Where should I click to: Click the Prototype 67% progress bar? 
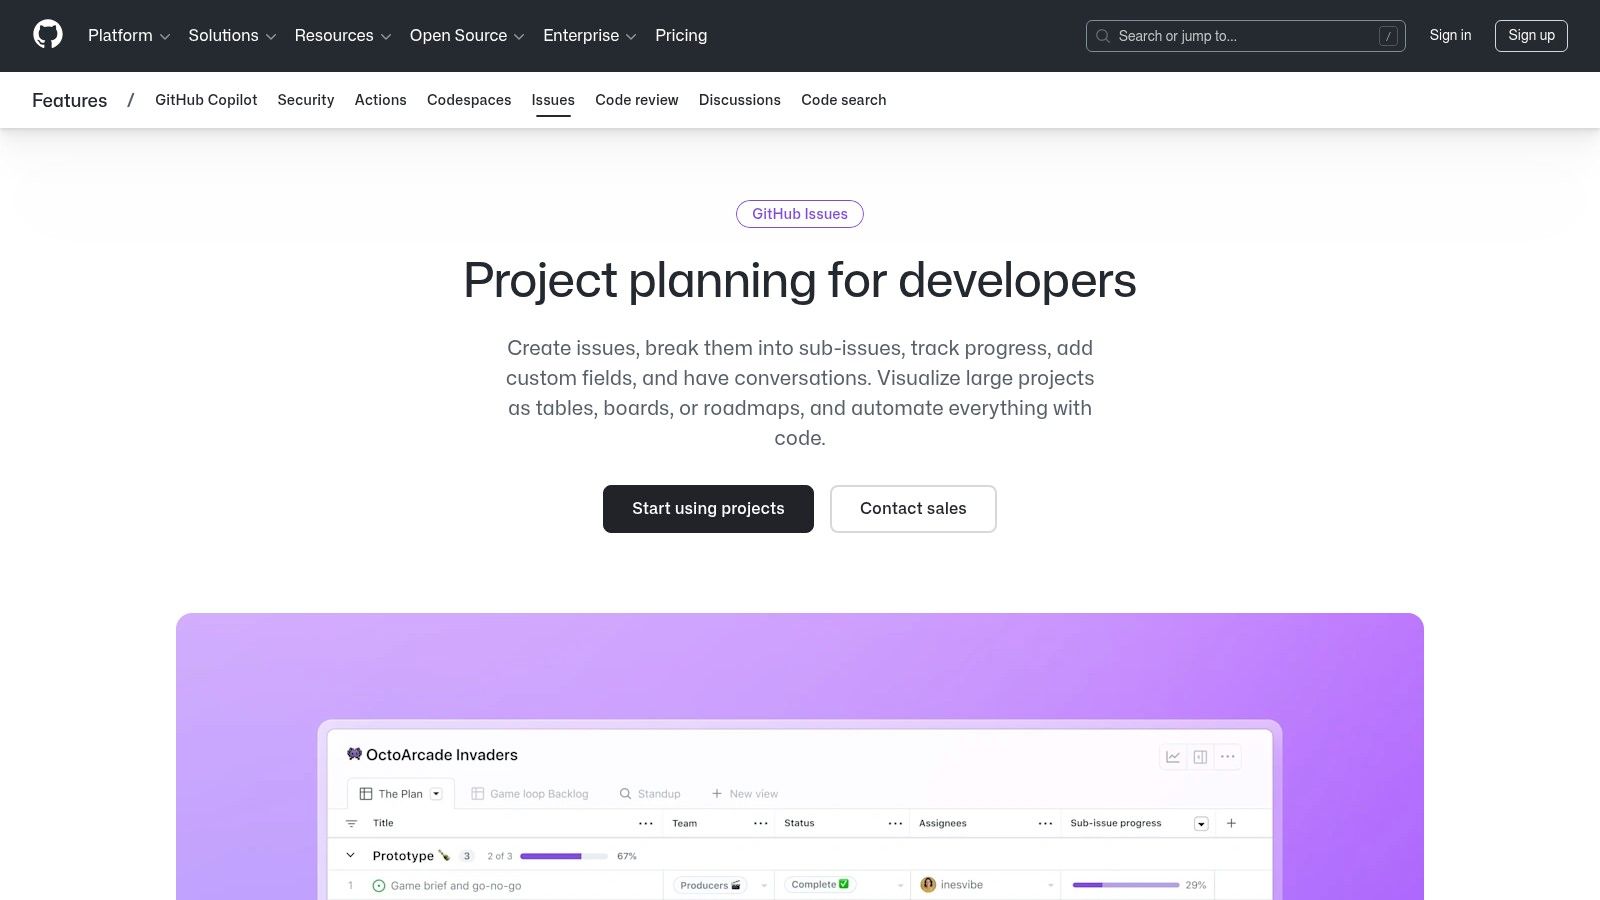coord(563,856)
